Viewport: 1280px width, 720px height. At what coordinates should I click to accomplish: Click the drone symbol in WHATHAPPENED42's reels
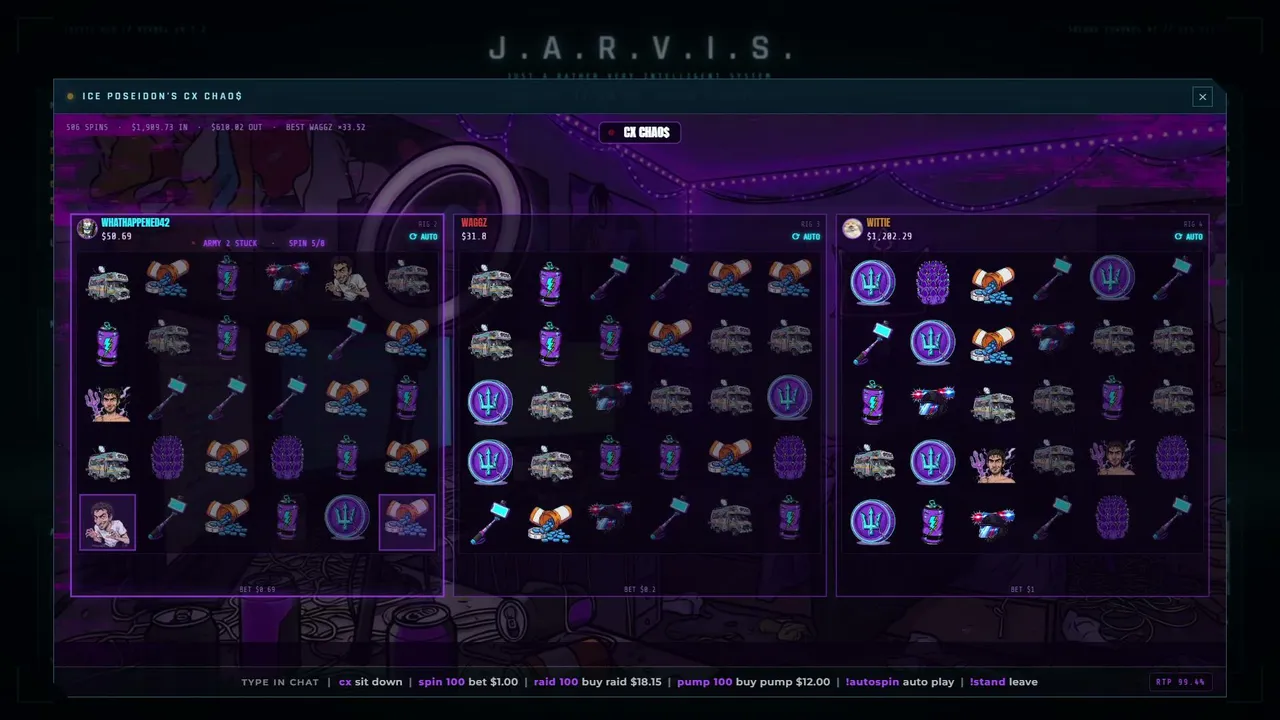point(287,279)
